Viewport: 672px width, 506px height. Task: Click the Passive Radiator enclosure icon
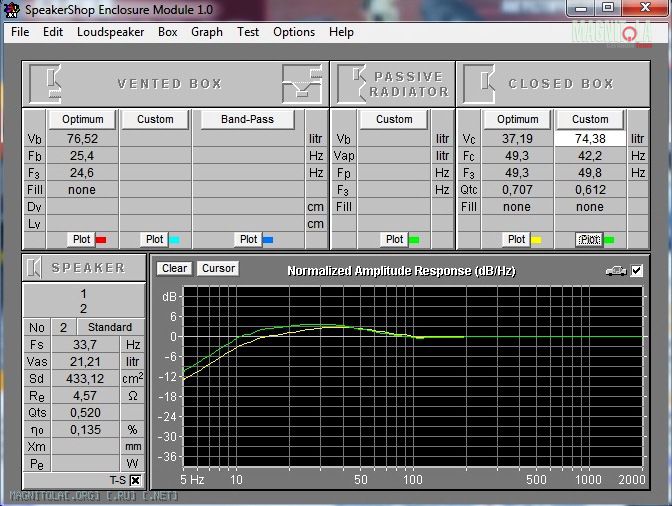[351, 84]
